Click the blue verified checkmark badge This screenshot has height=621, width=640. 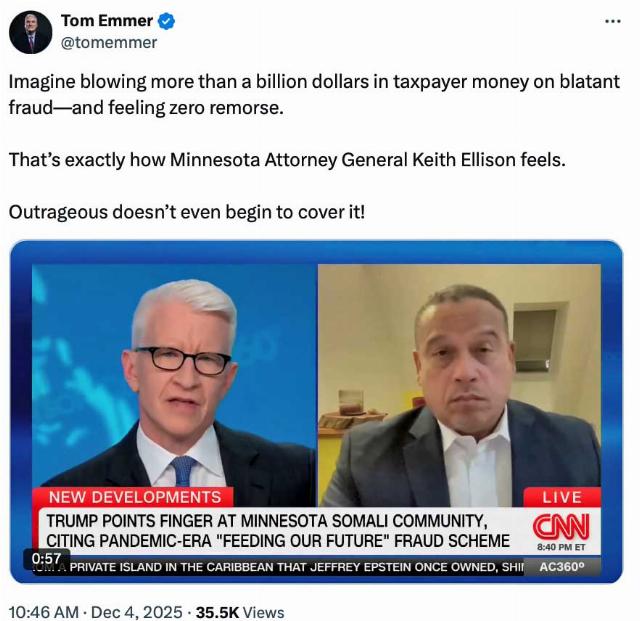(167, 21)
